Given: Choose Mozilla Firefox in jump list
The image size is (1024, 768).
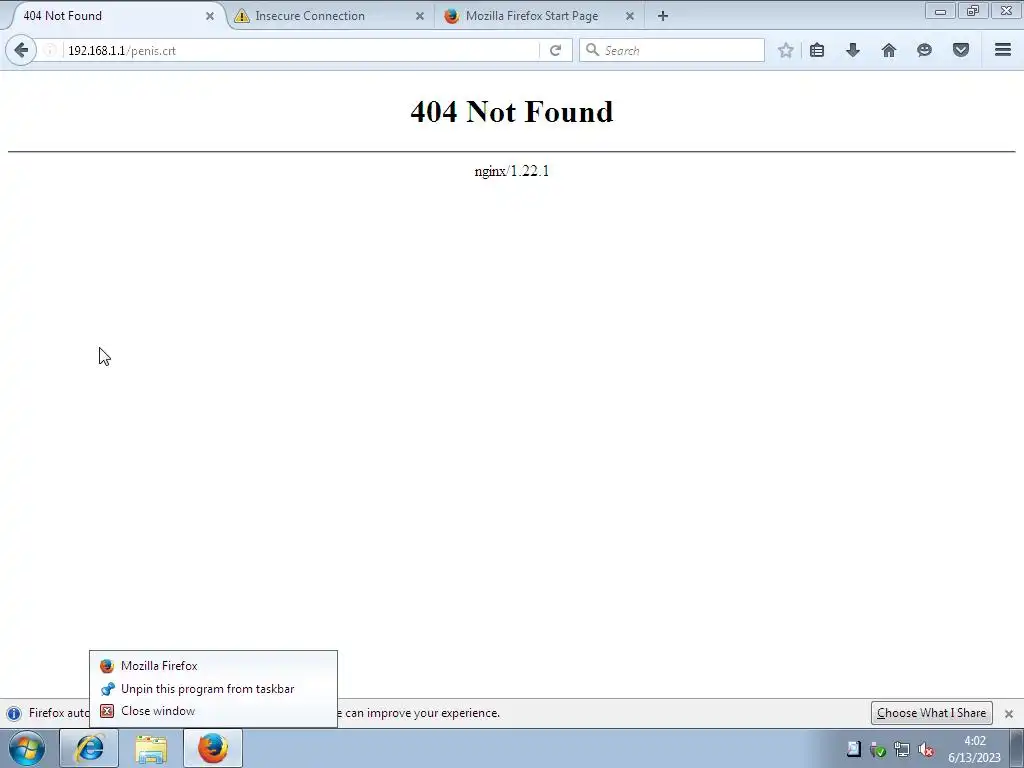Looking at the screenshot, I should click(213, 665).
